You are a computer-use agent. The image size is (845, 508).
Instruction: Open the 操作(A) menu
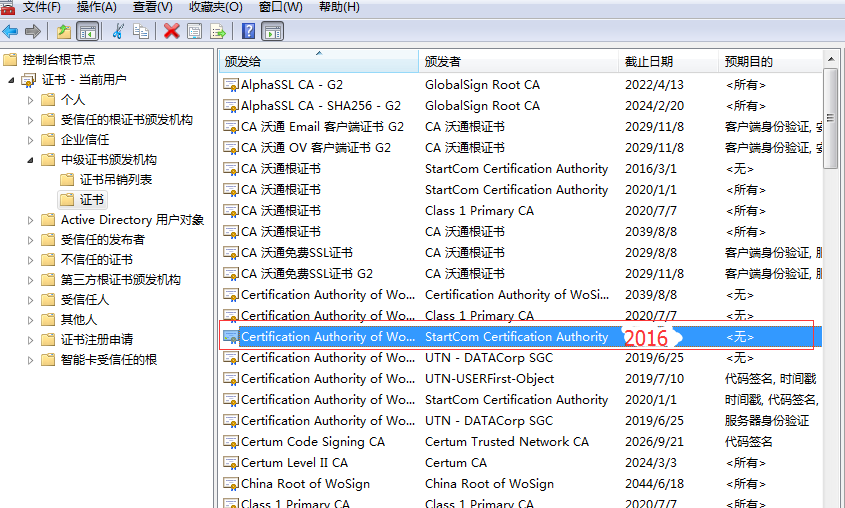click(97, 7)
